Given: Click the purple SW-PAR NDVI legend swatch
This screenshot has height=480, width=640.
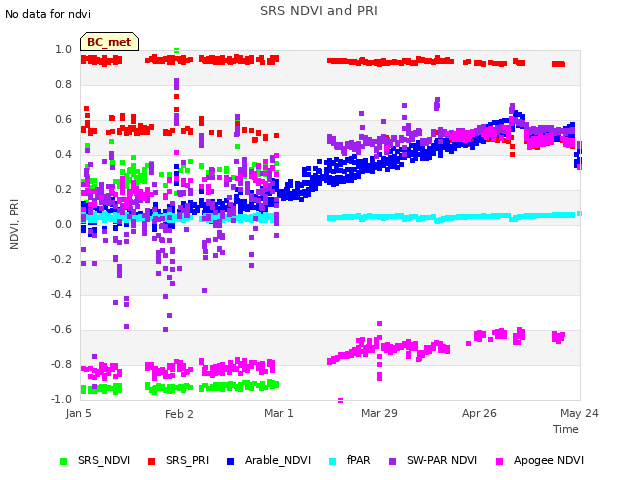Looking at the screenshot, I should [392, 461].
